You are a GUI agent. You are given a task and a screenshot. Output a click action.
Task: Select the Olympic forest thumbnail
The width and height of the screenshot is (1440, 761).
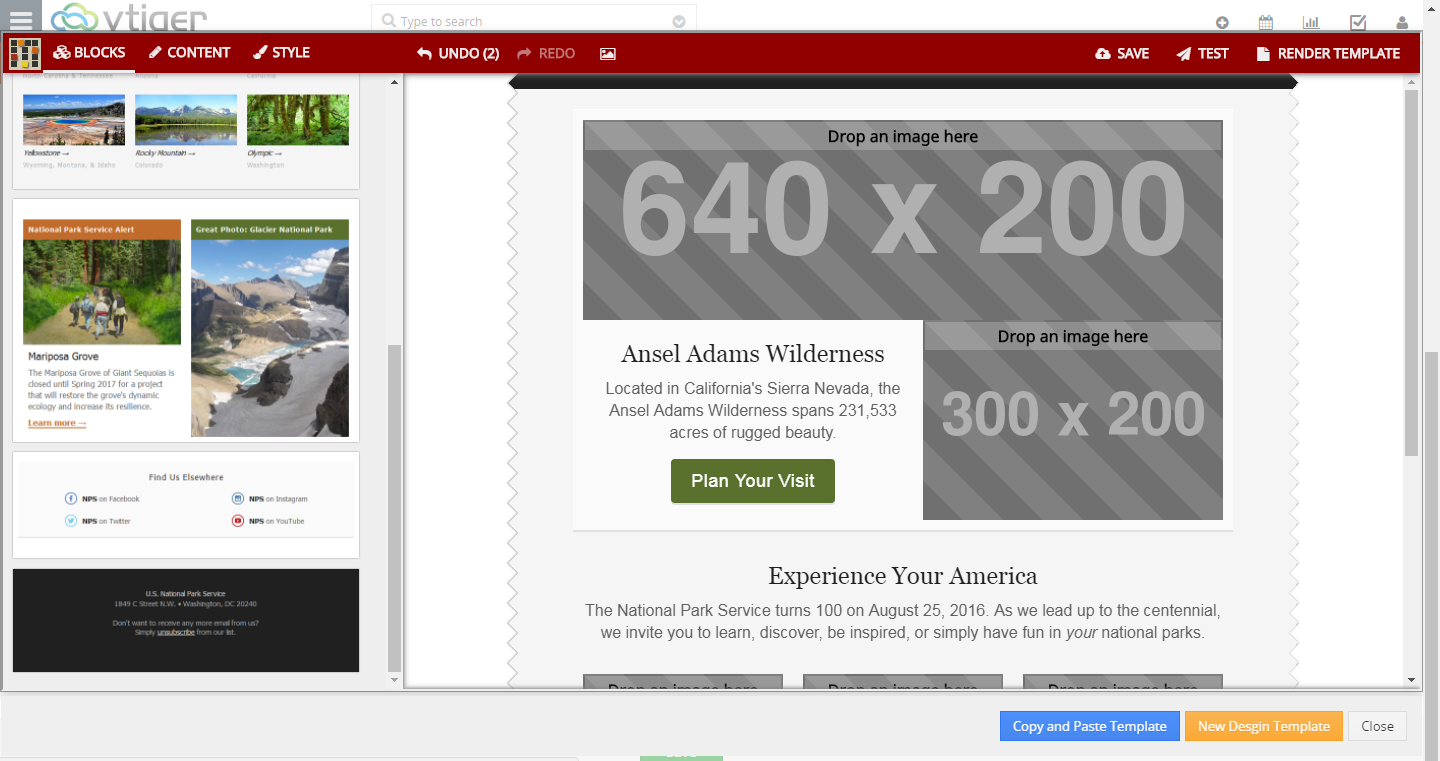click(298, 120)
